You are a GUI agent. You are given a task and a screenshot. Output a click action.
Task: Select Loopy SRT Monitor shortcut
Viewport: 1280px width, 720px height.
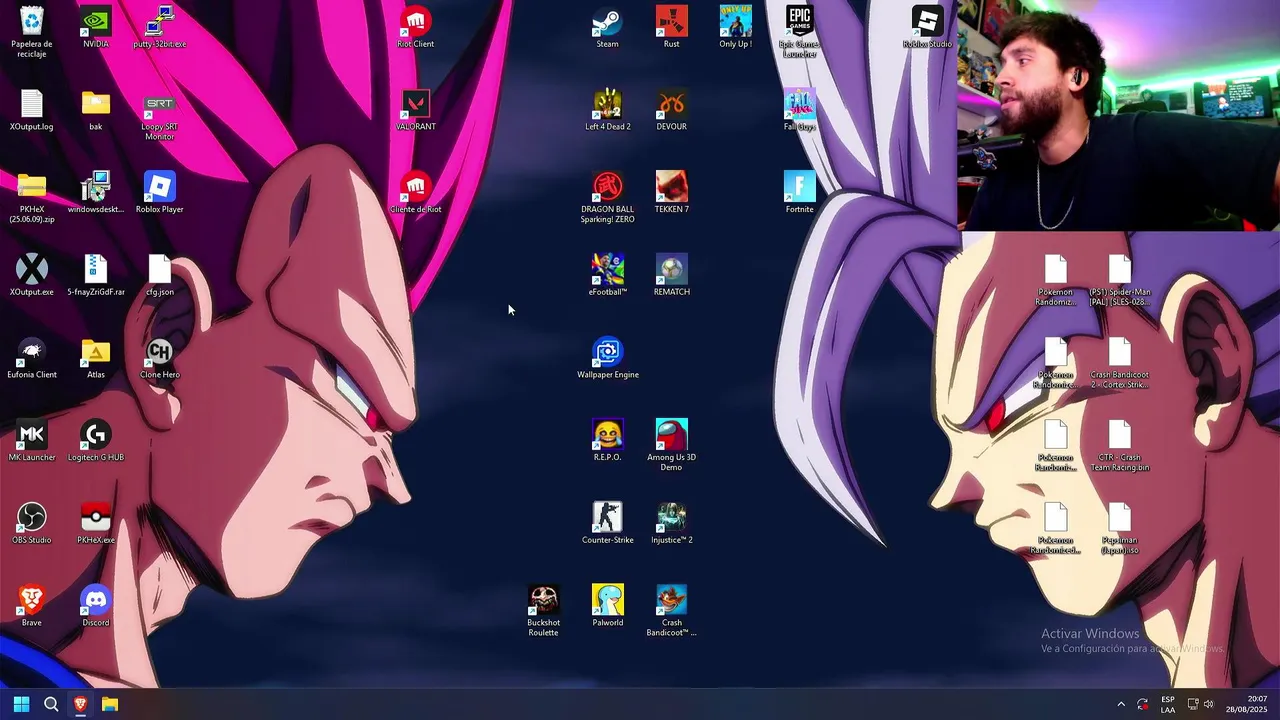[160, 115]
